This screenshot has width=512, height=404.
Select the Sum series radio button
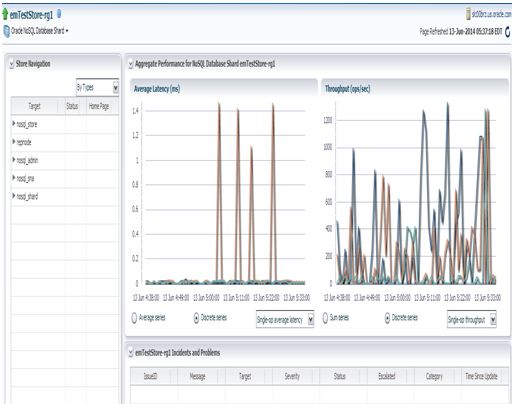coord(325,318)
